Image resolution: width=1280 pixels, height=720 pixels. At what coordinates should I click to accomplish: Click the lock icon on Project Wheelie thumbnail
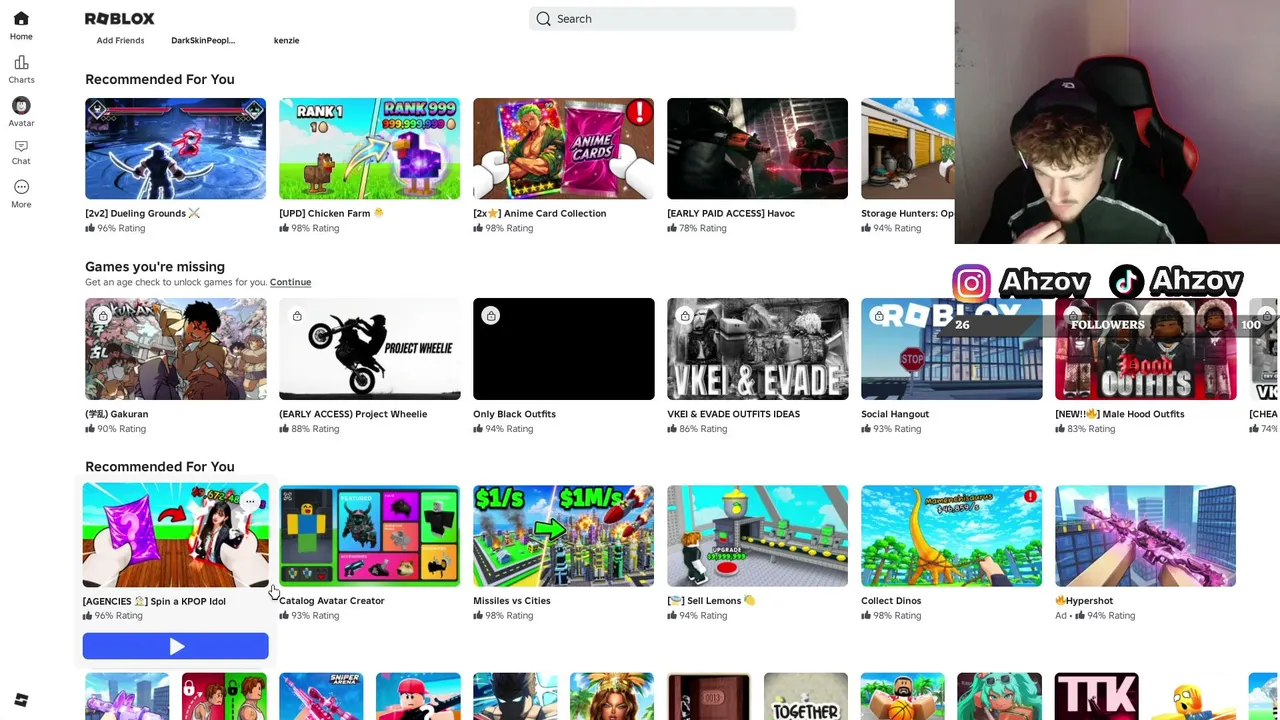coord(297,316)
